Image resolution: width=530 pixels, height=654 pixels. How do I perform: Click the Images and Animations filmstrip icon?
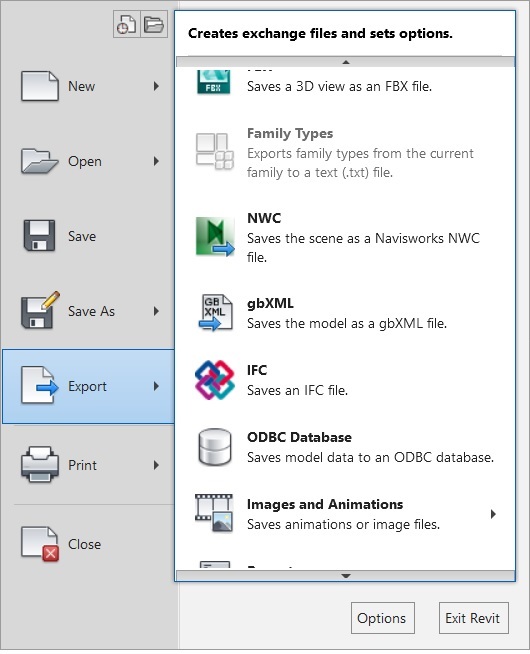(x=214, y=513)
